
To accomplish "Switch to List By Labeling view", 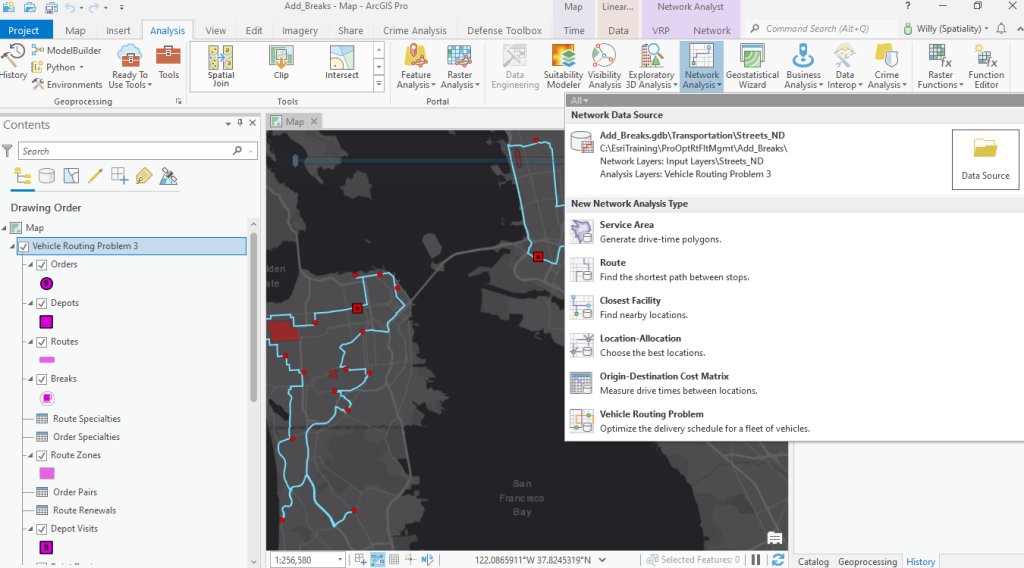I will 144,176.
